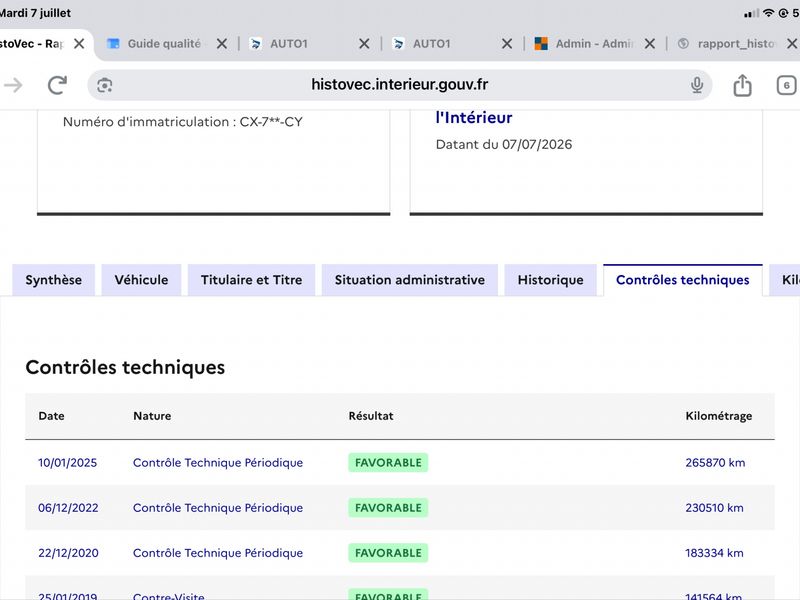Open the Historique tab
Viewport: 800px width, 600px height.
pyautogui.click(x=551, y=280)
